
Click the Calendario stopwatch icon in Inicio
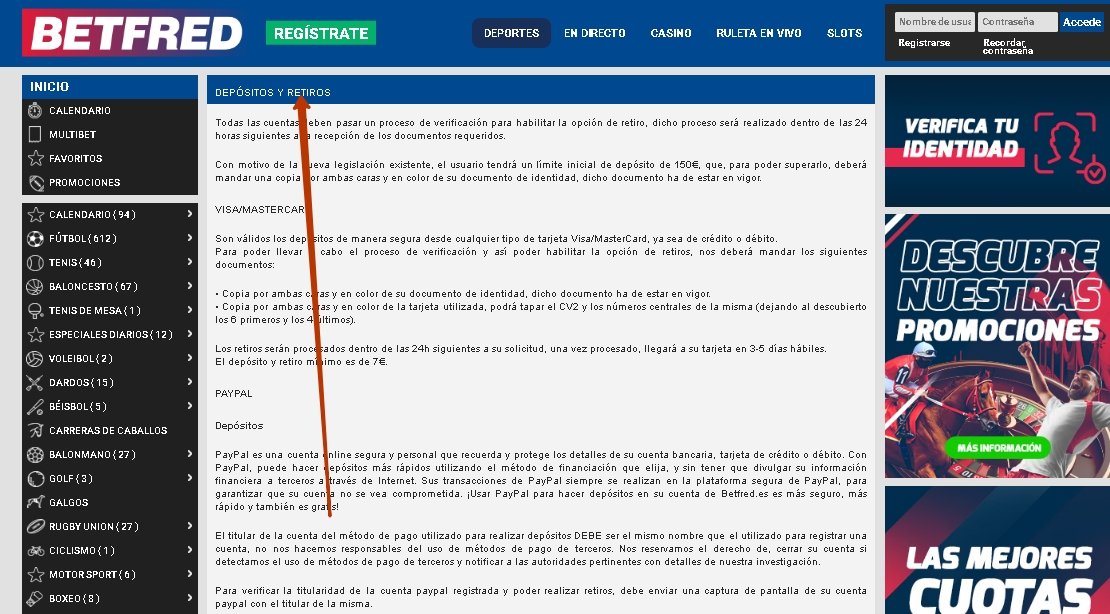tap(35, 111)
